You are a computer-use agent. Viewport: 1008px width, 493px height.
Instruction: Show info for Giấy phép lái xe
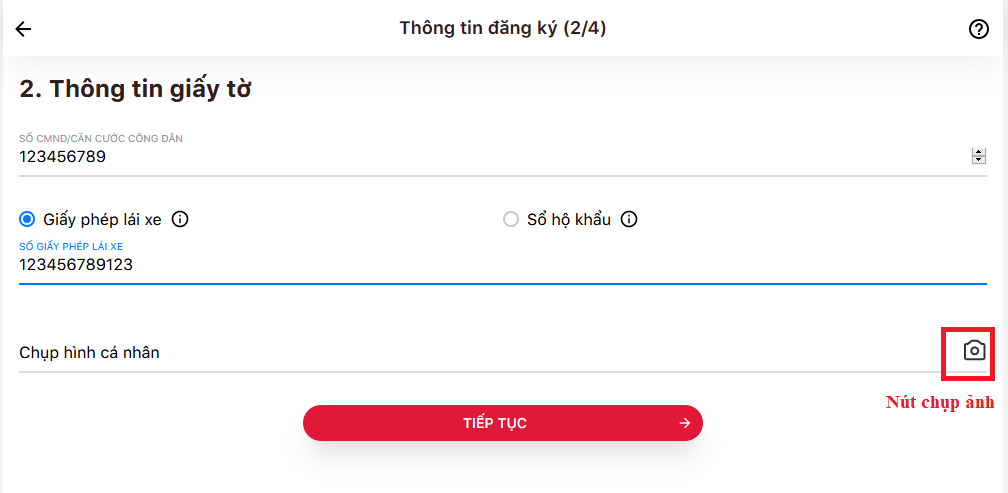(181, 219)
